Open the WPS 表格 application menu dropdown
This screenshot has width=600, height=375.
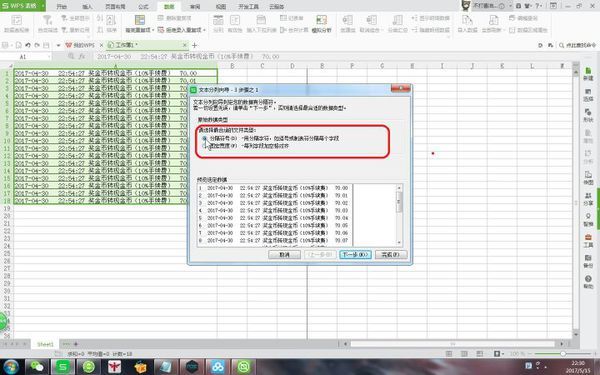[42, 6]
